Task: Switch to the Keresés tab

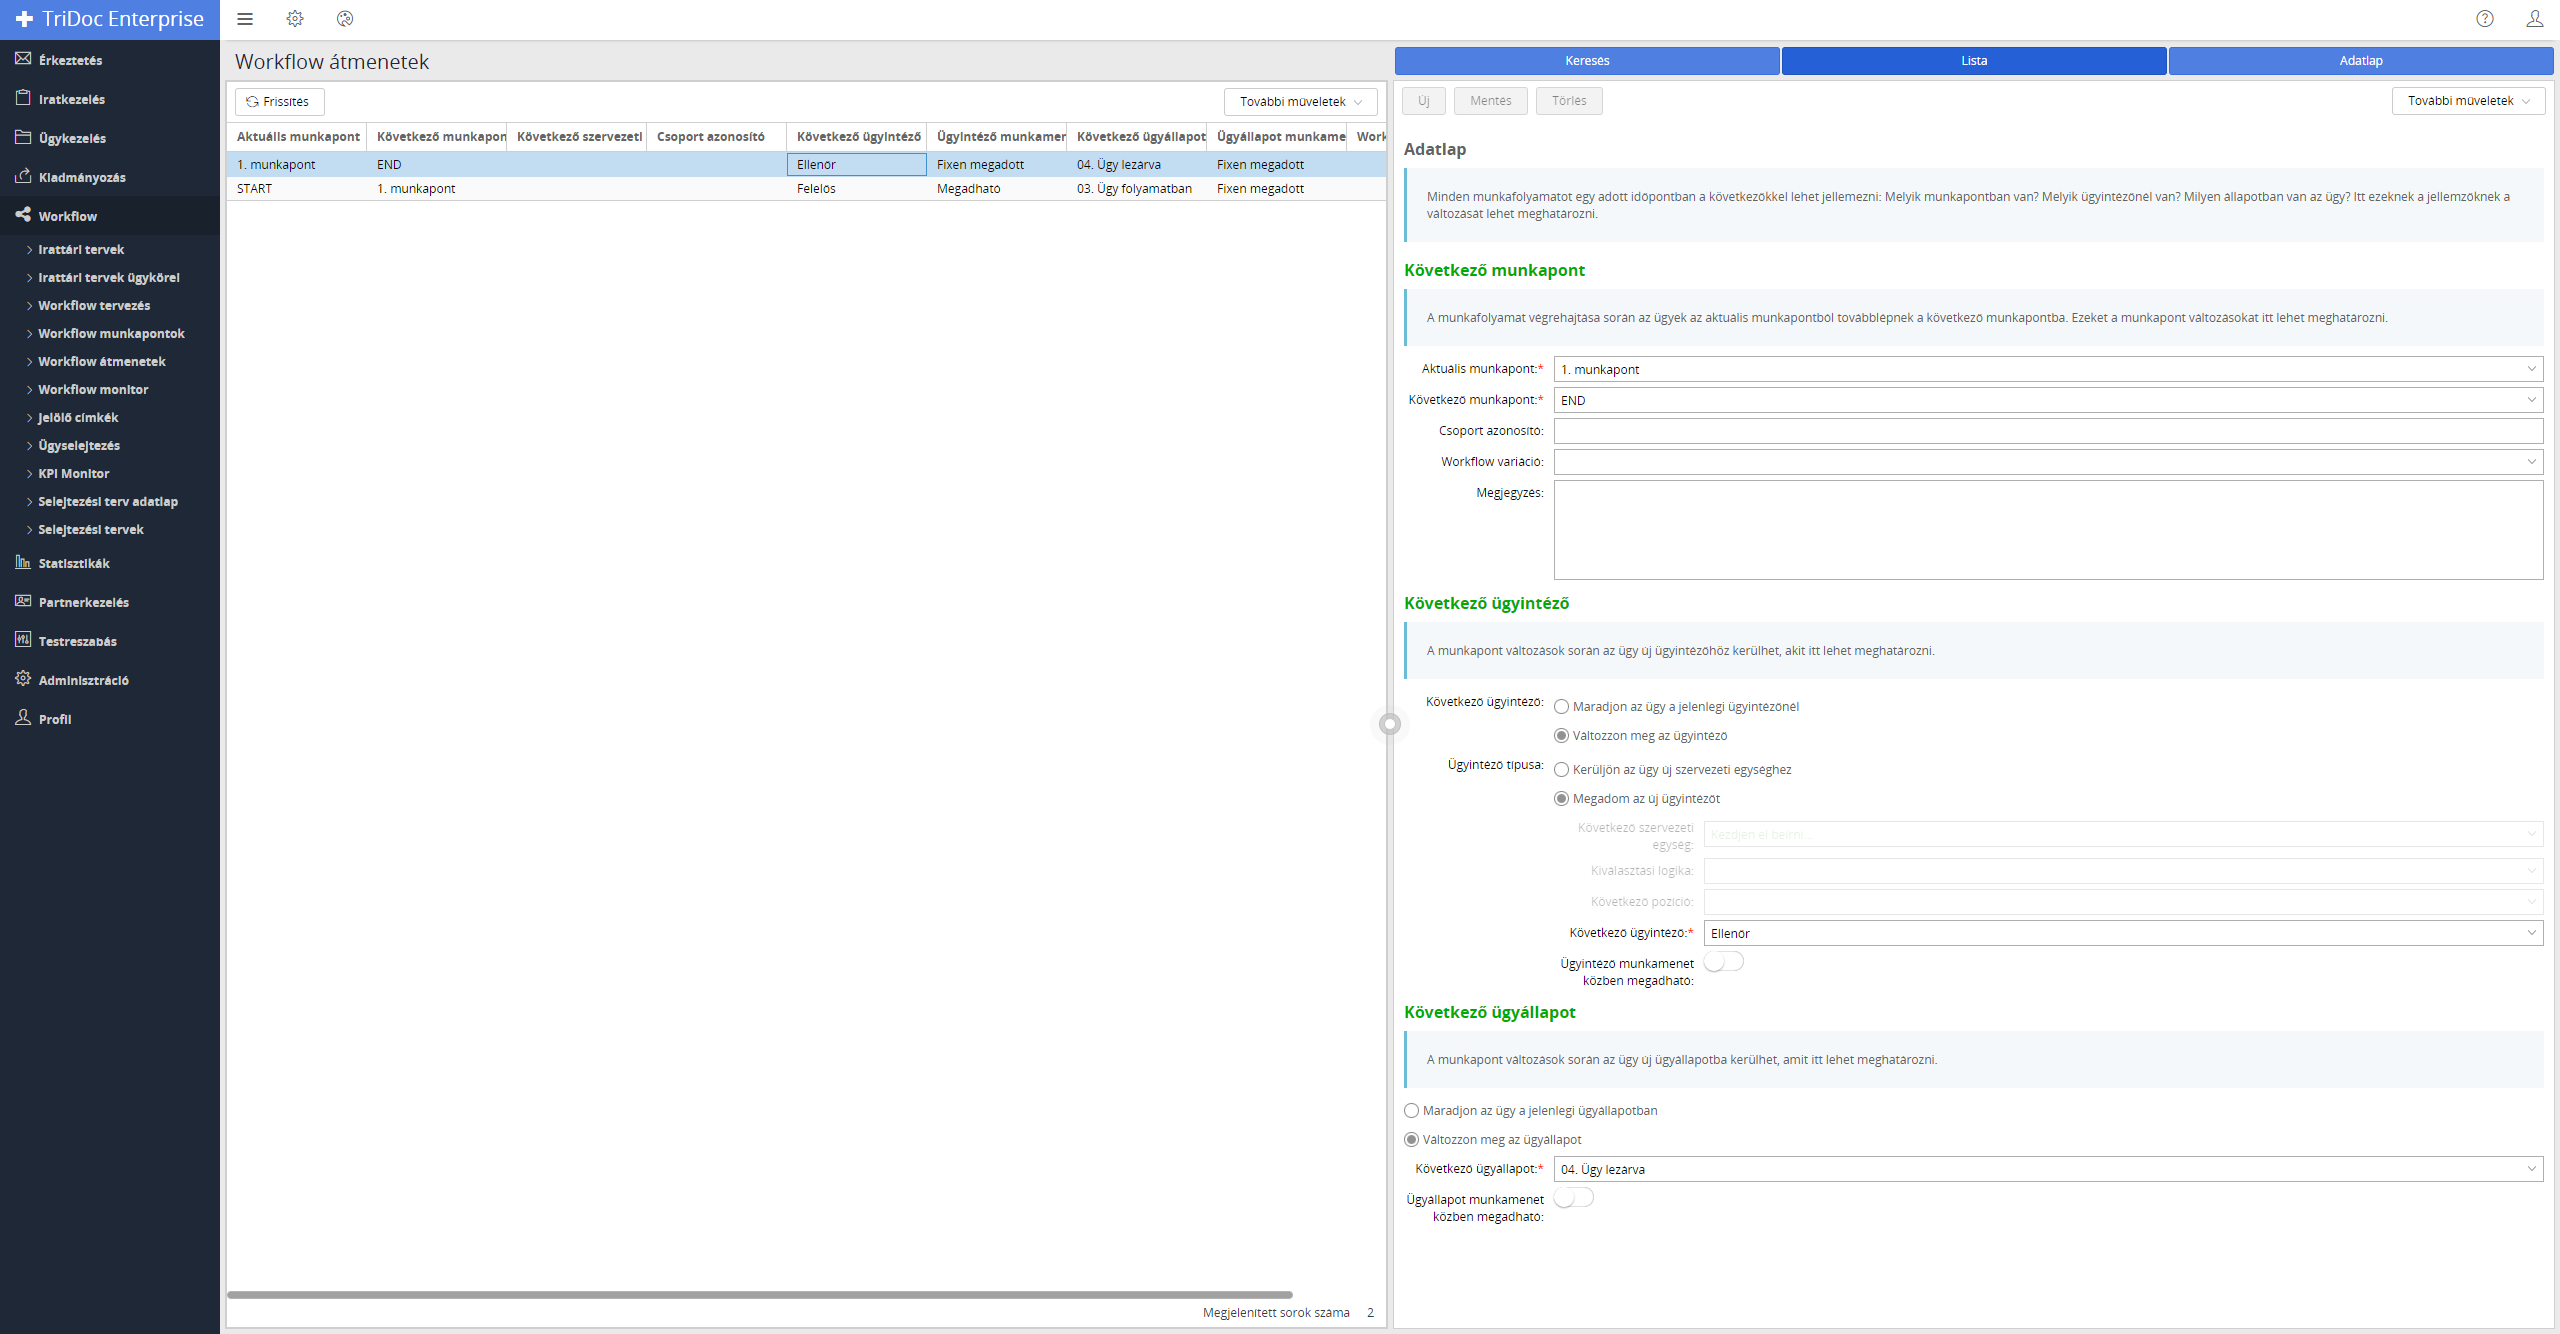Action: [x=1587, y=61]
